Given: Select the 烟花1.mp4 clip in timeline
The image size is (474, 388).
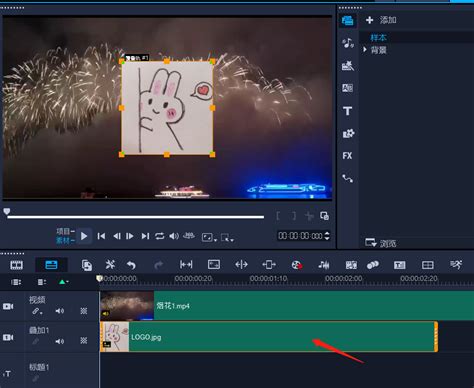Looking at the screenshot, I should pyautogui.click(x=287, y=306).
